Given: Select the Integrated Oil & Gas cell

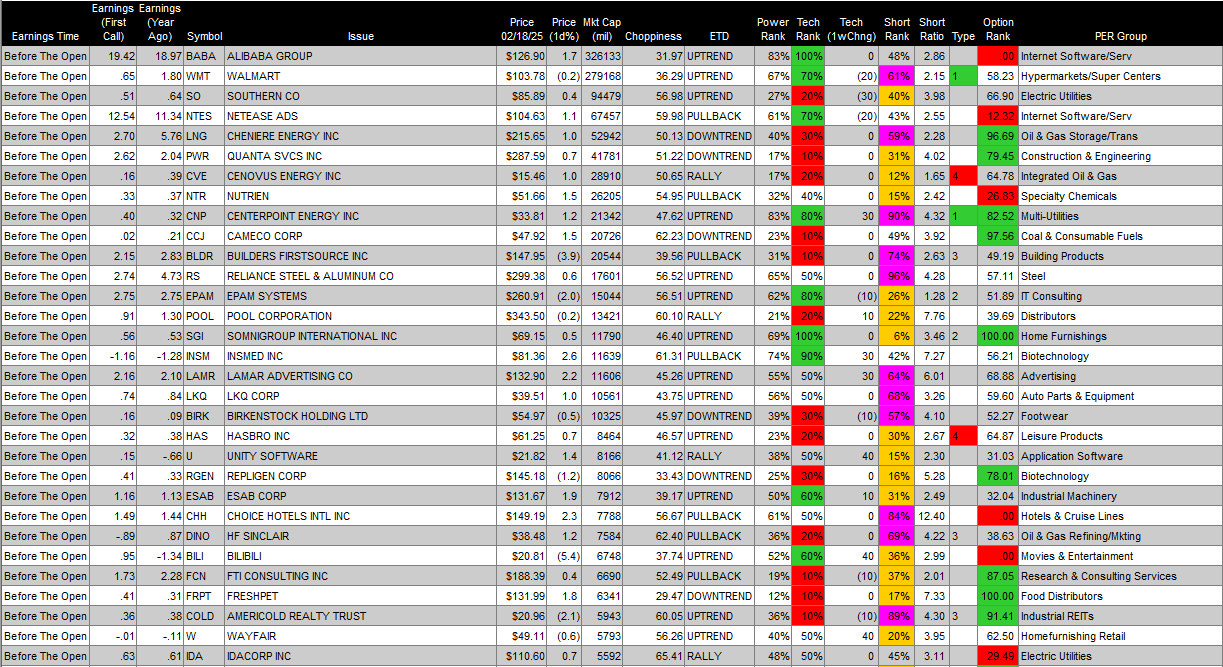Looking at the screenshot, I should [x=1119, y=176].
